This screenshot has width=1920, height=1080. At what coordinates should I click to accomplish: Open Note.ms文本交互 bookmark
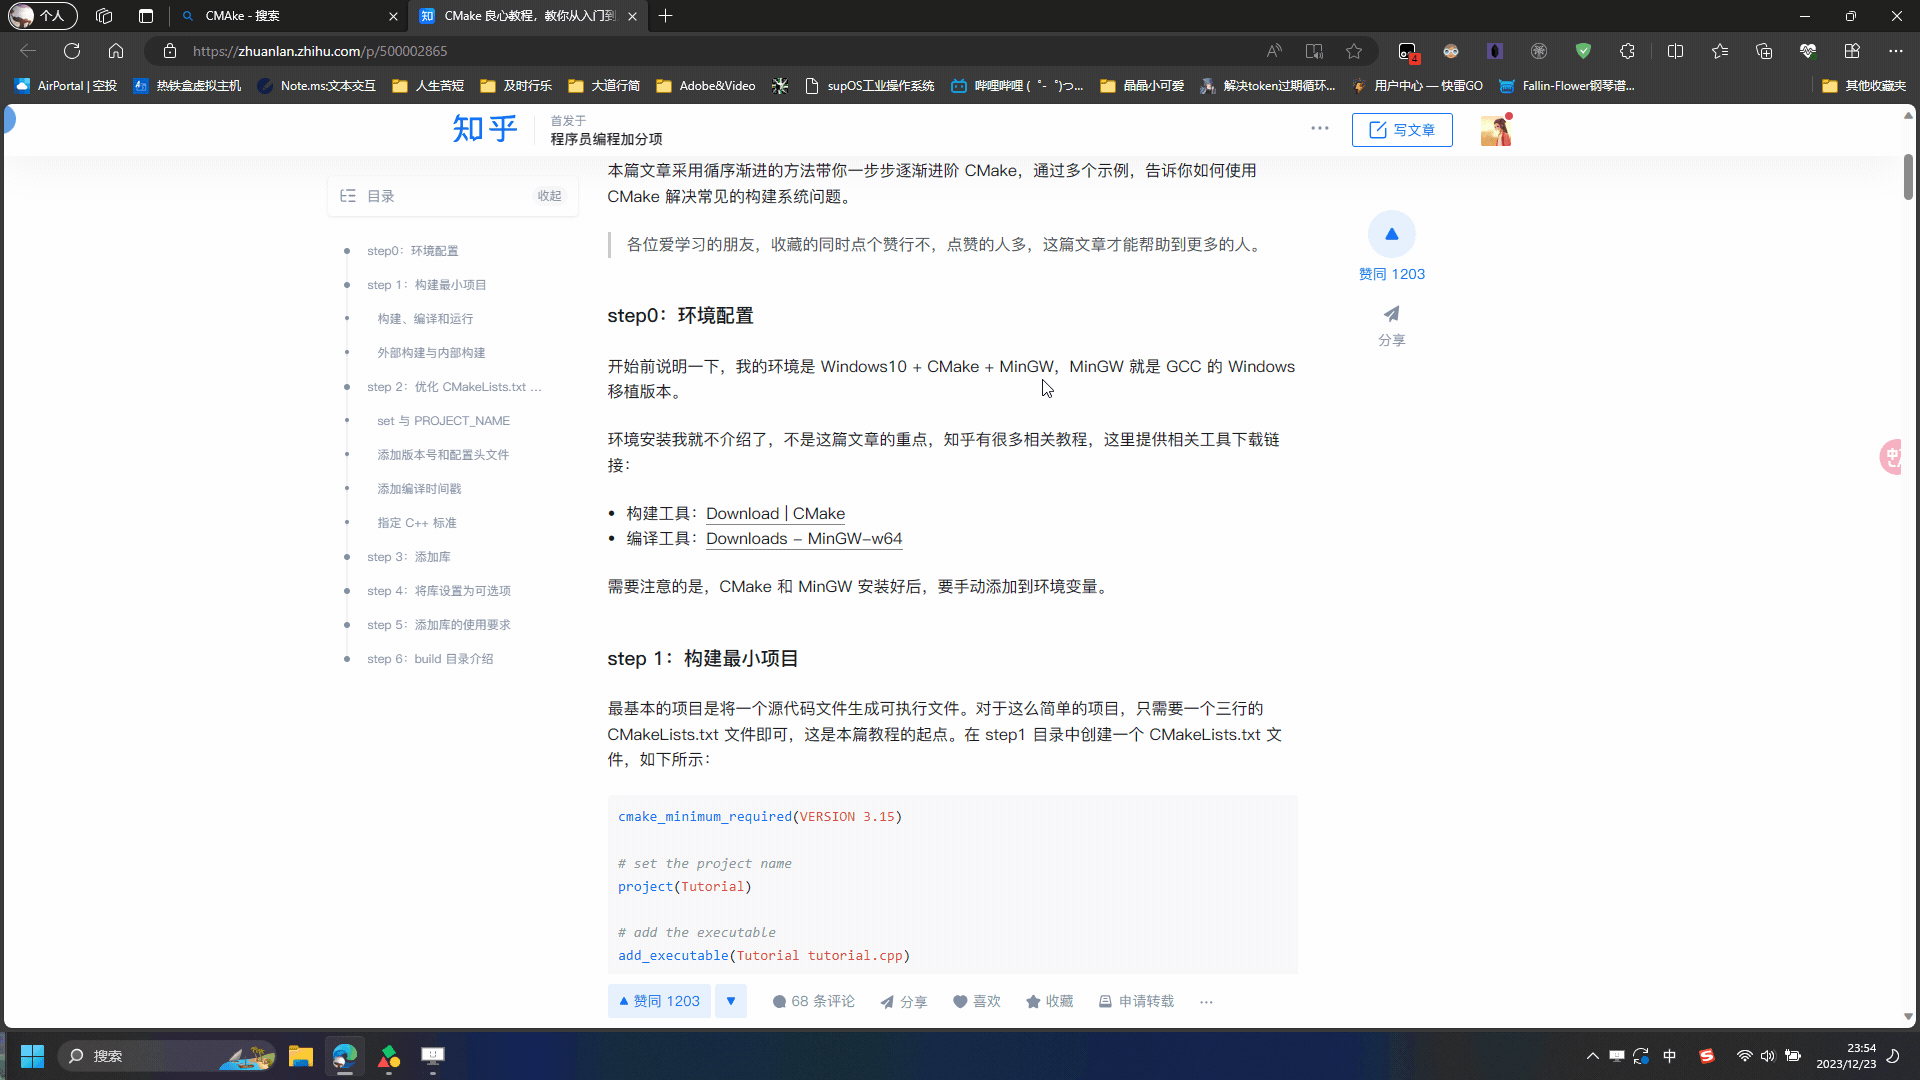click(x=317, y=86)
